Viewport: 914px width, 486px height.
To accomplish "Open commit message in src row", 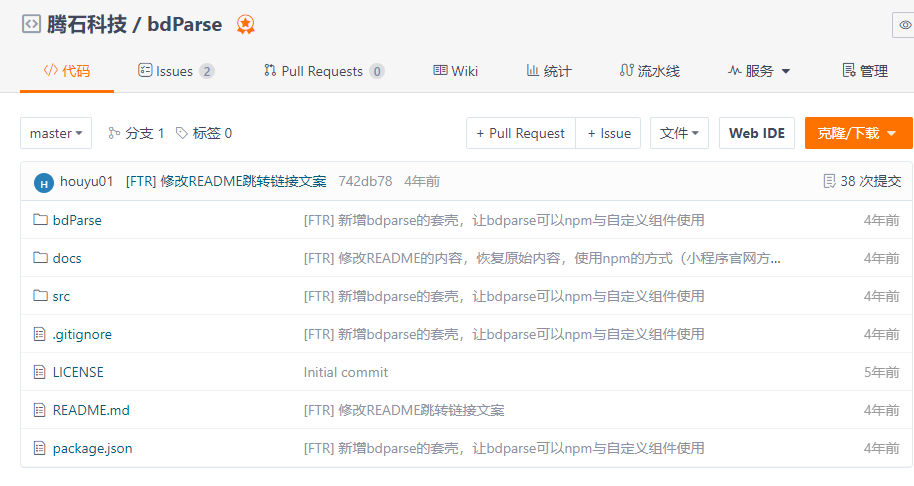I will (504, 296).
